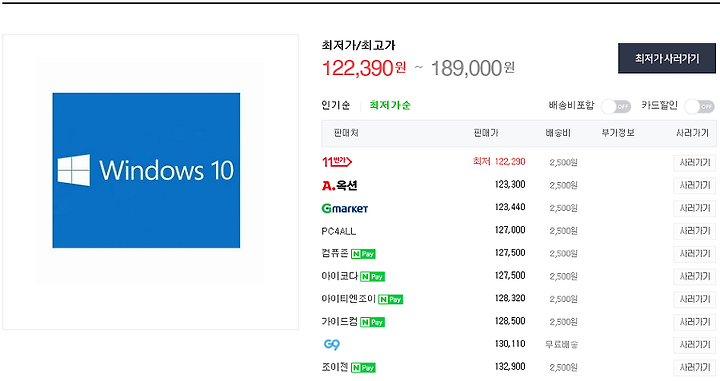
Task: Click the 조이젠 seller name
Action: 335,367
